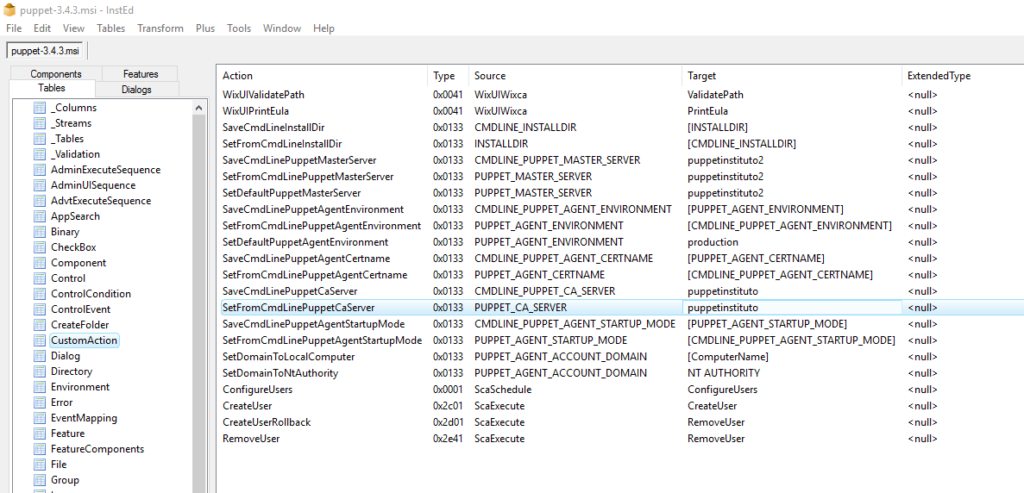Image resolution: width=1024 pixels, height=493 pixels.
Task: Switch to the Components tab
Action: [56, 74]
